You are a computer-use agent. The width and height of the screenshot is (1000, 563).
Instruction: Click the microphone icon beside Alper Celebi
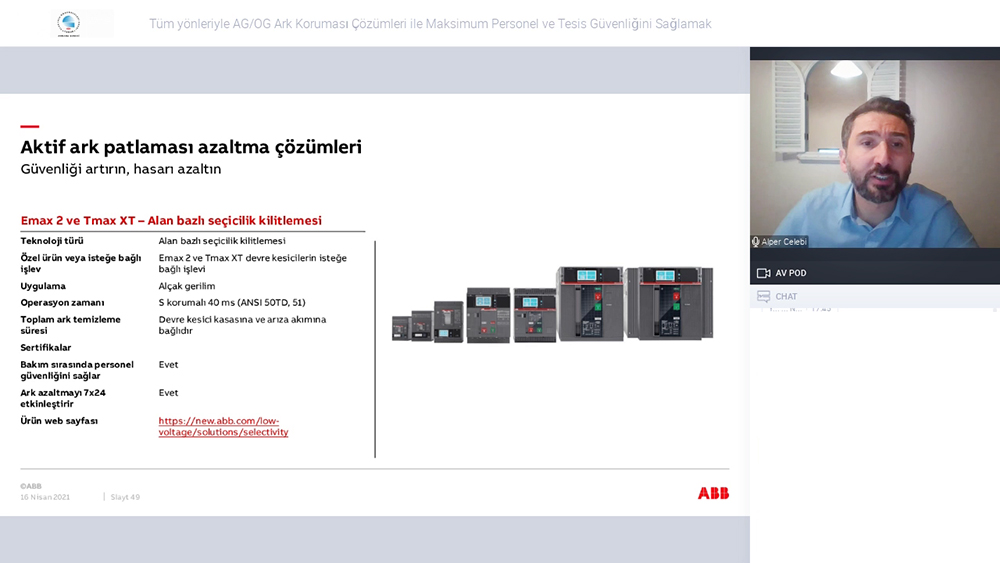756,242
